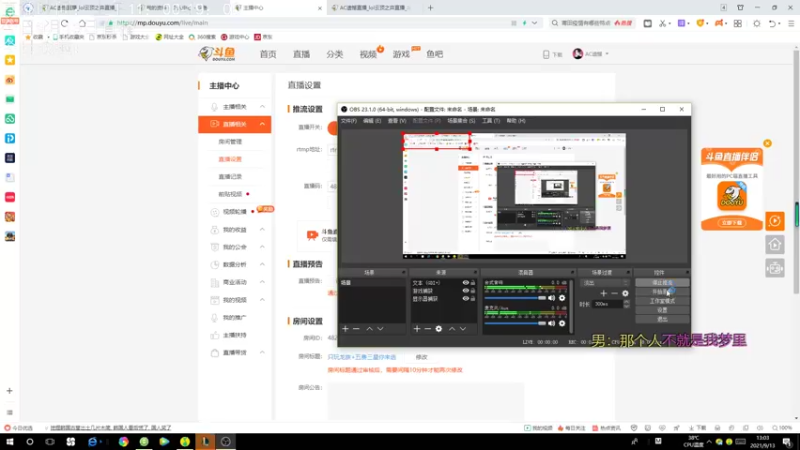800x450 pixels.
Task: Open OBS 设置 settings button
Action: (x=662, y=310)
